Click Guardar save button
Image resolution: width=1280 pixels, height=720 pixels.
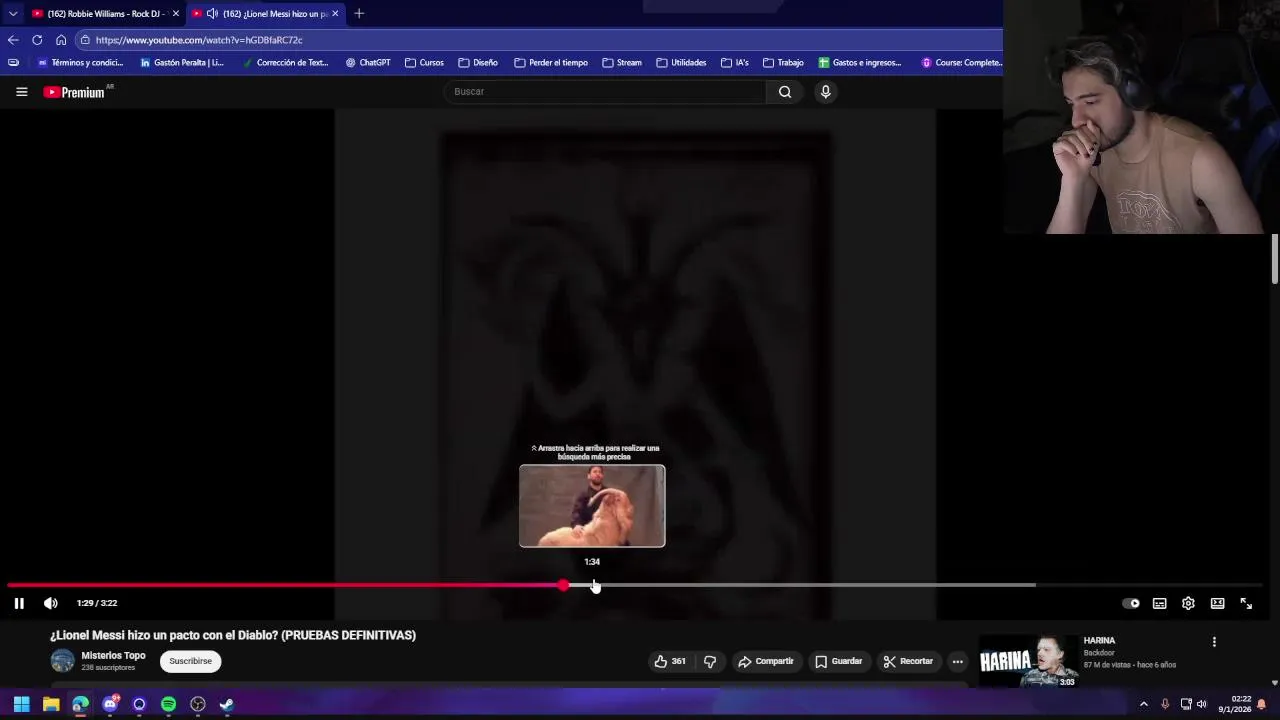click(x=838, y=661)
